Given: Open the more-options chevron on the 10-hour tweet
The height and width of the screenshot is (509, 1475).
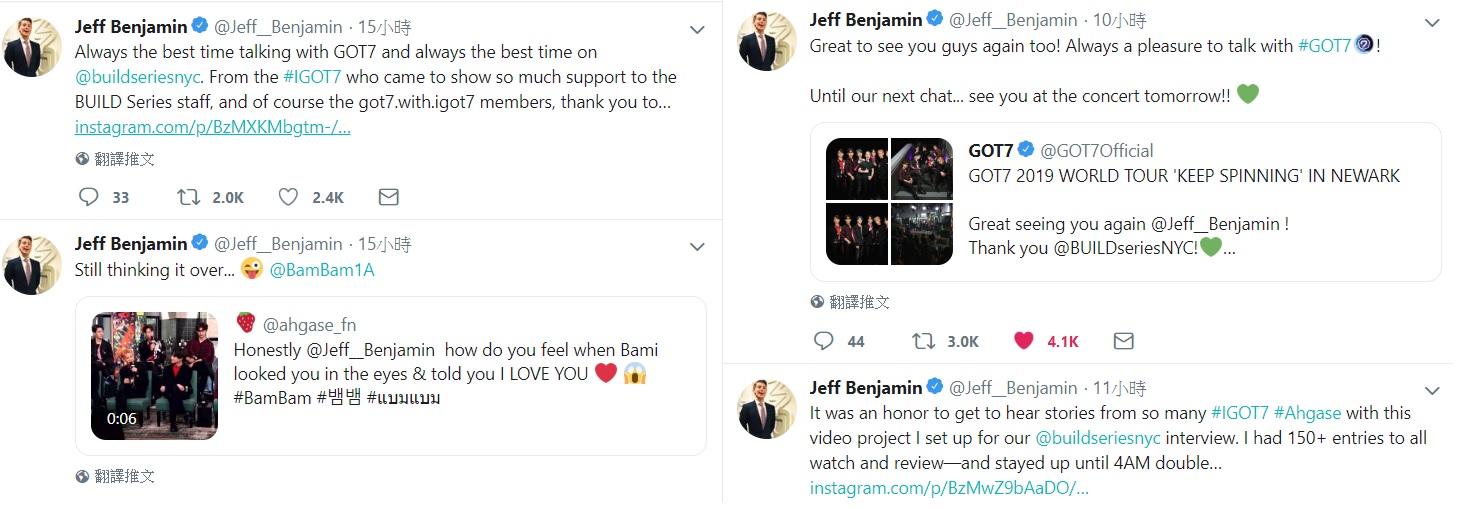Looking at the screenshot, I should pos(1432,24).
